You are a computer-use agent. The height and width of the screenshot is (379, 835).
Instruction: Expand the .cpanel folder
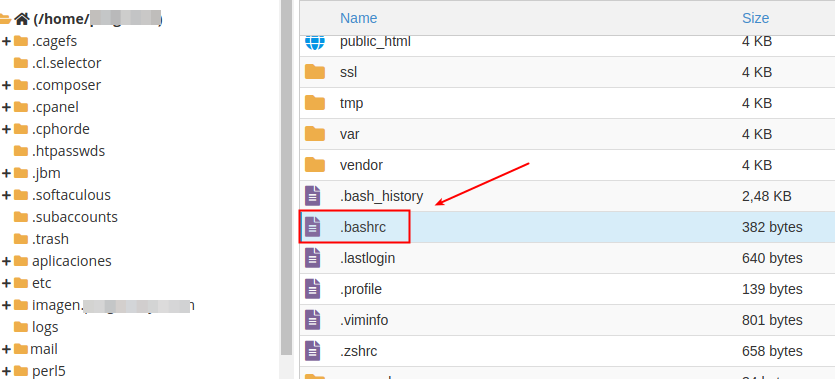6,107
